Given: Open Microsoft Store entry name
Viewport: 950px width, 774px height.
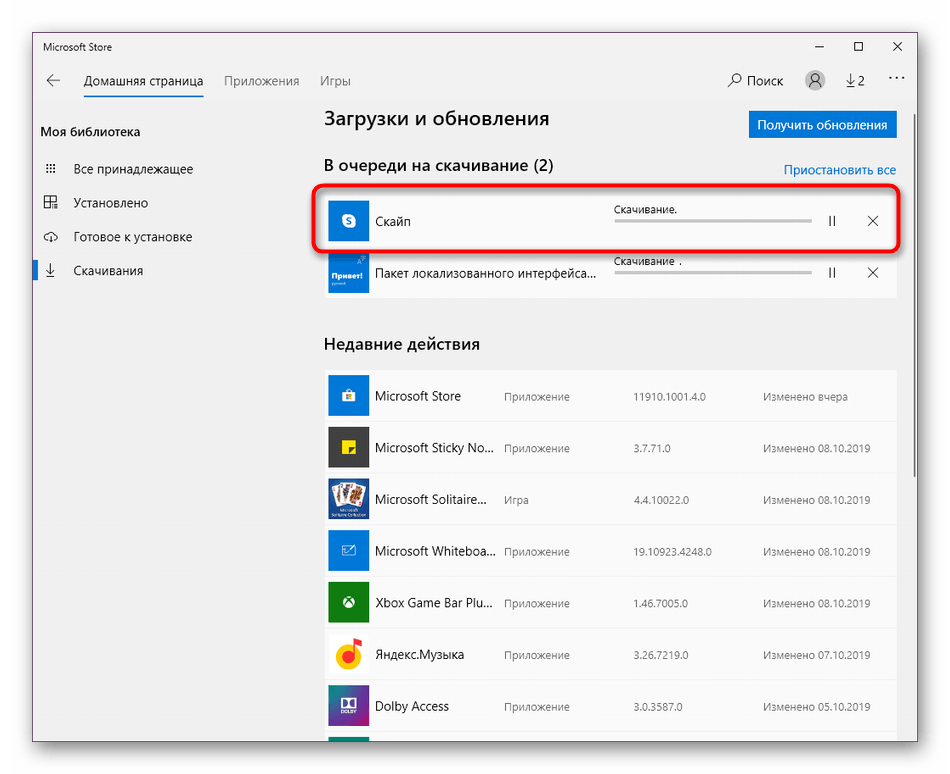Looking at the screenshot, I should 417,396.
